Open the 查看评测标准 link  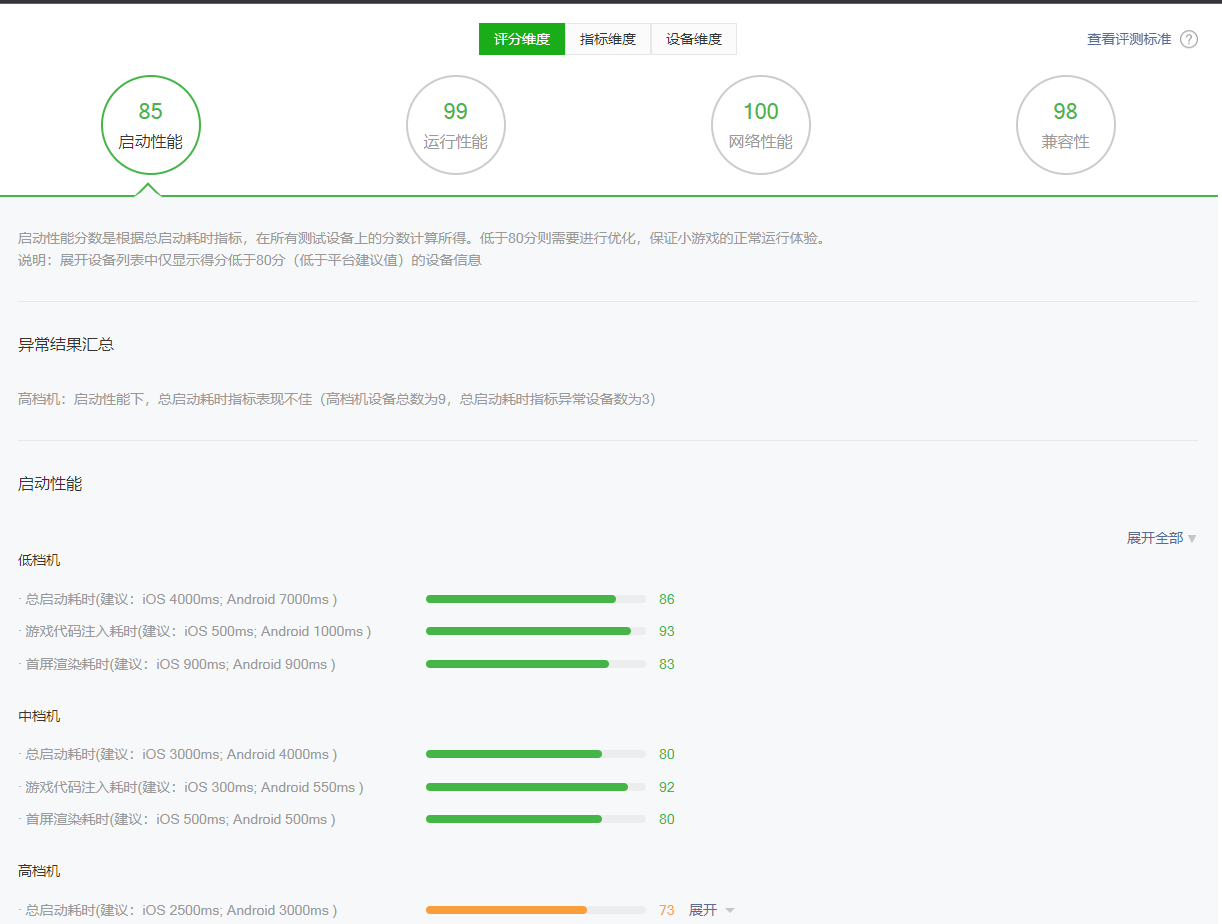pyautogui.click(x=1129, y=40)
